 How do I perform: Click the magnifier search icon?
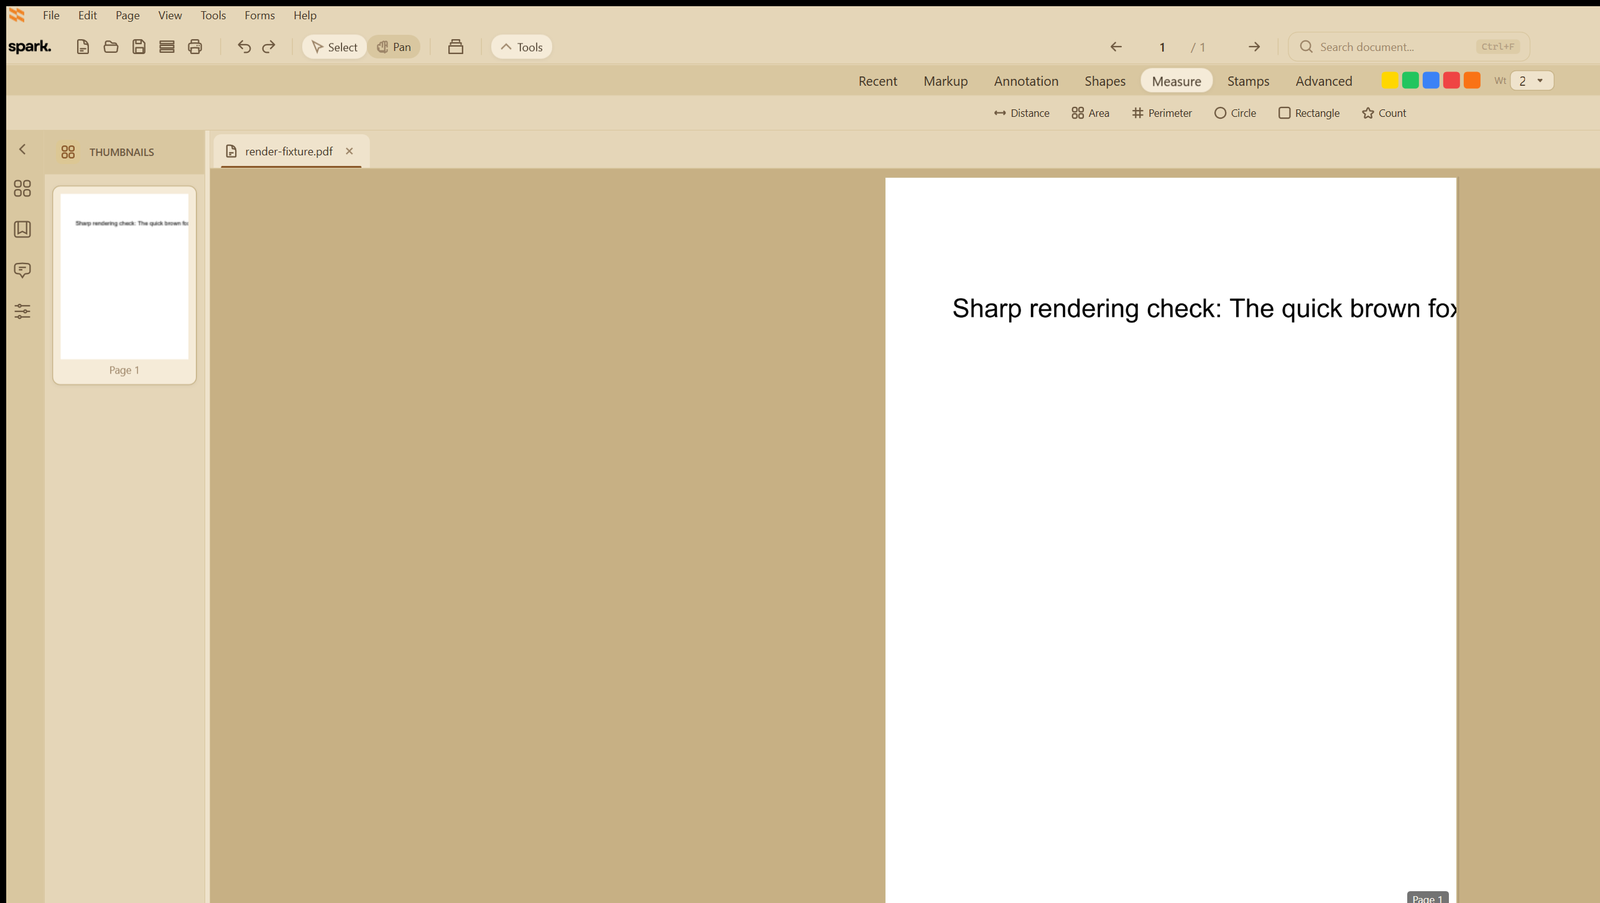pos(1306,47)
